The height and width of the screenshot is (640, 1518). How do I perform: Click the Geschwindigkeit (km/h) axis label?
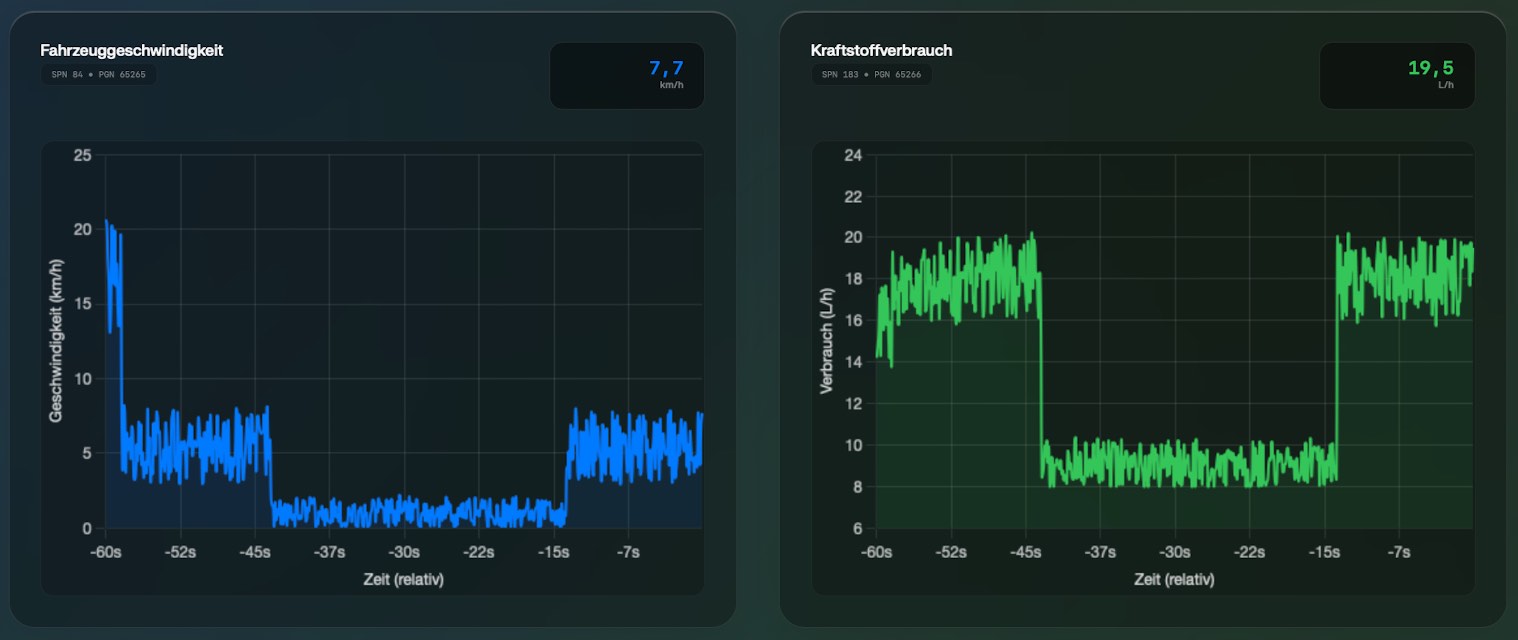pyautogui.click(x=56, y=341)
